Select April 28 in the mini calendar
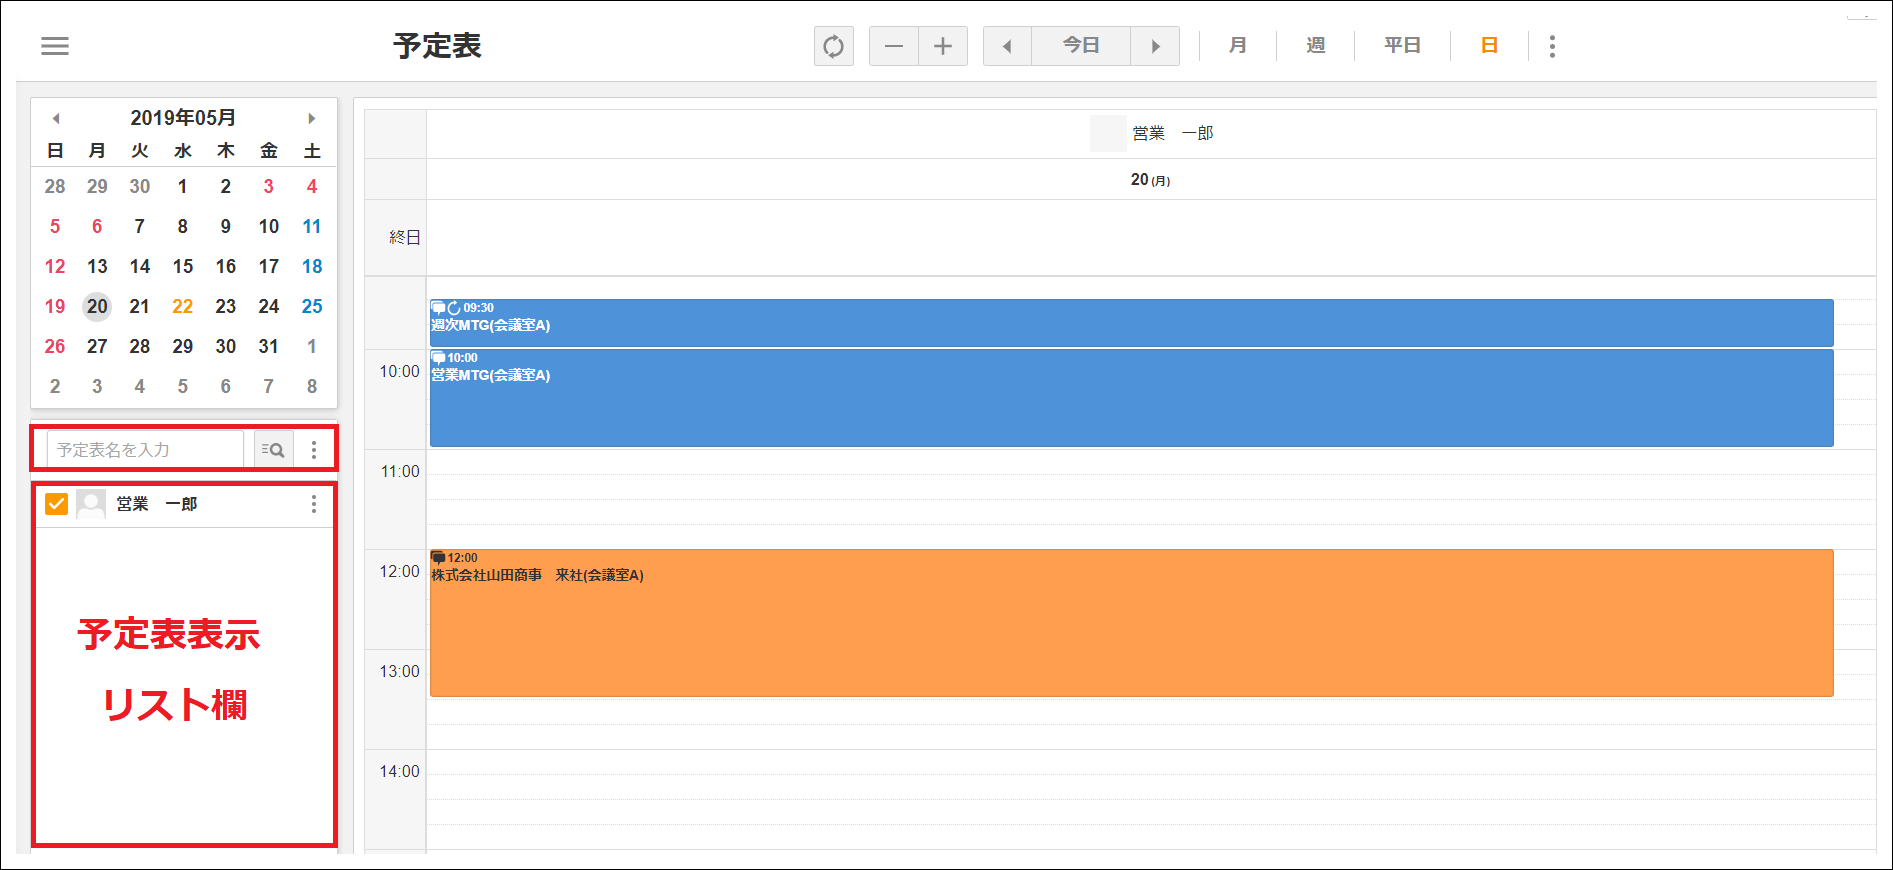Image resolution: width=1893 pixels, height=870 pixels. (x=55, y=186)
